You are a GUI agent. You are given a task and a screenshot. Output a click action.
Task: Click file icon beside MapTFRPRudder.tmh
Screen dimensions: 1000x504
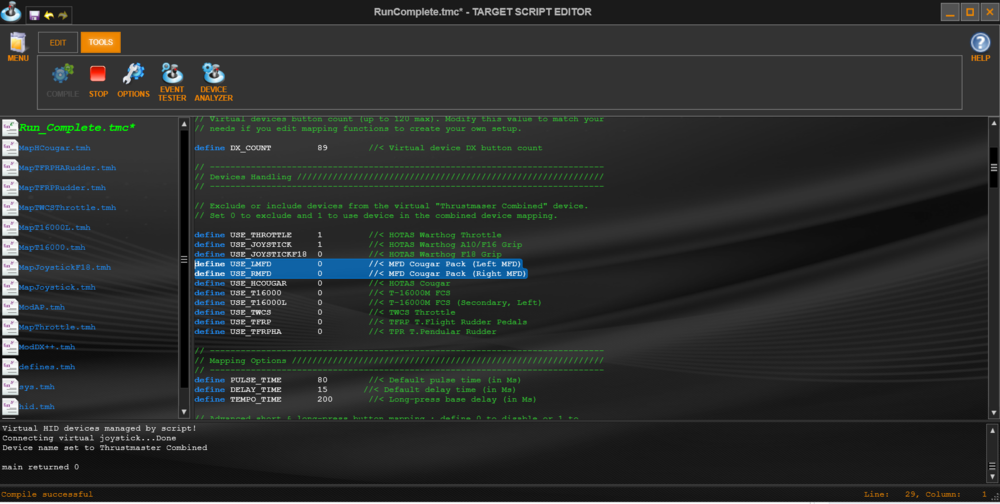click(10, 188)
